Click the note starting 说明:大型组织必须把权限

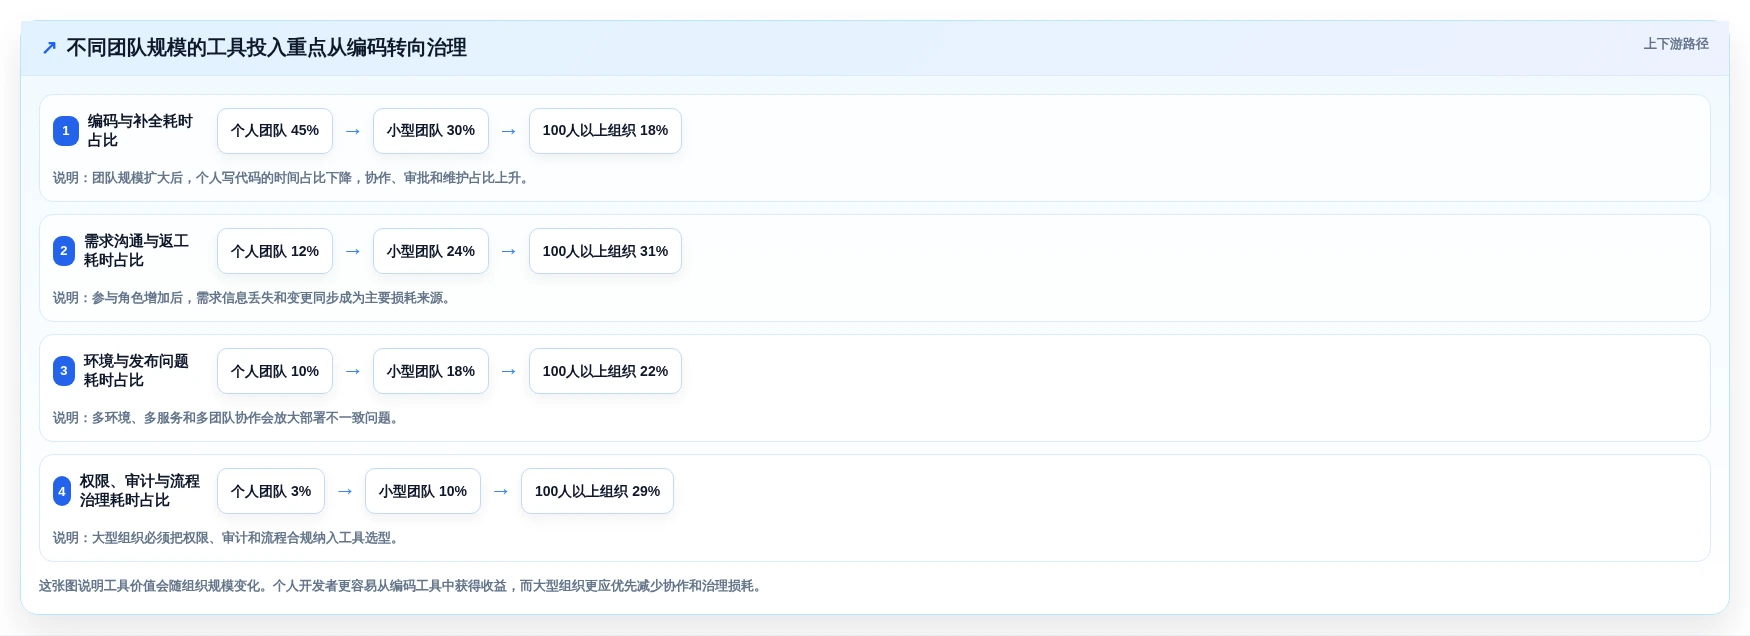[x=227, y=538]
